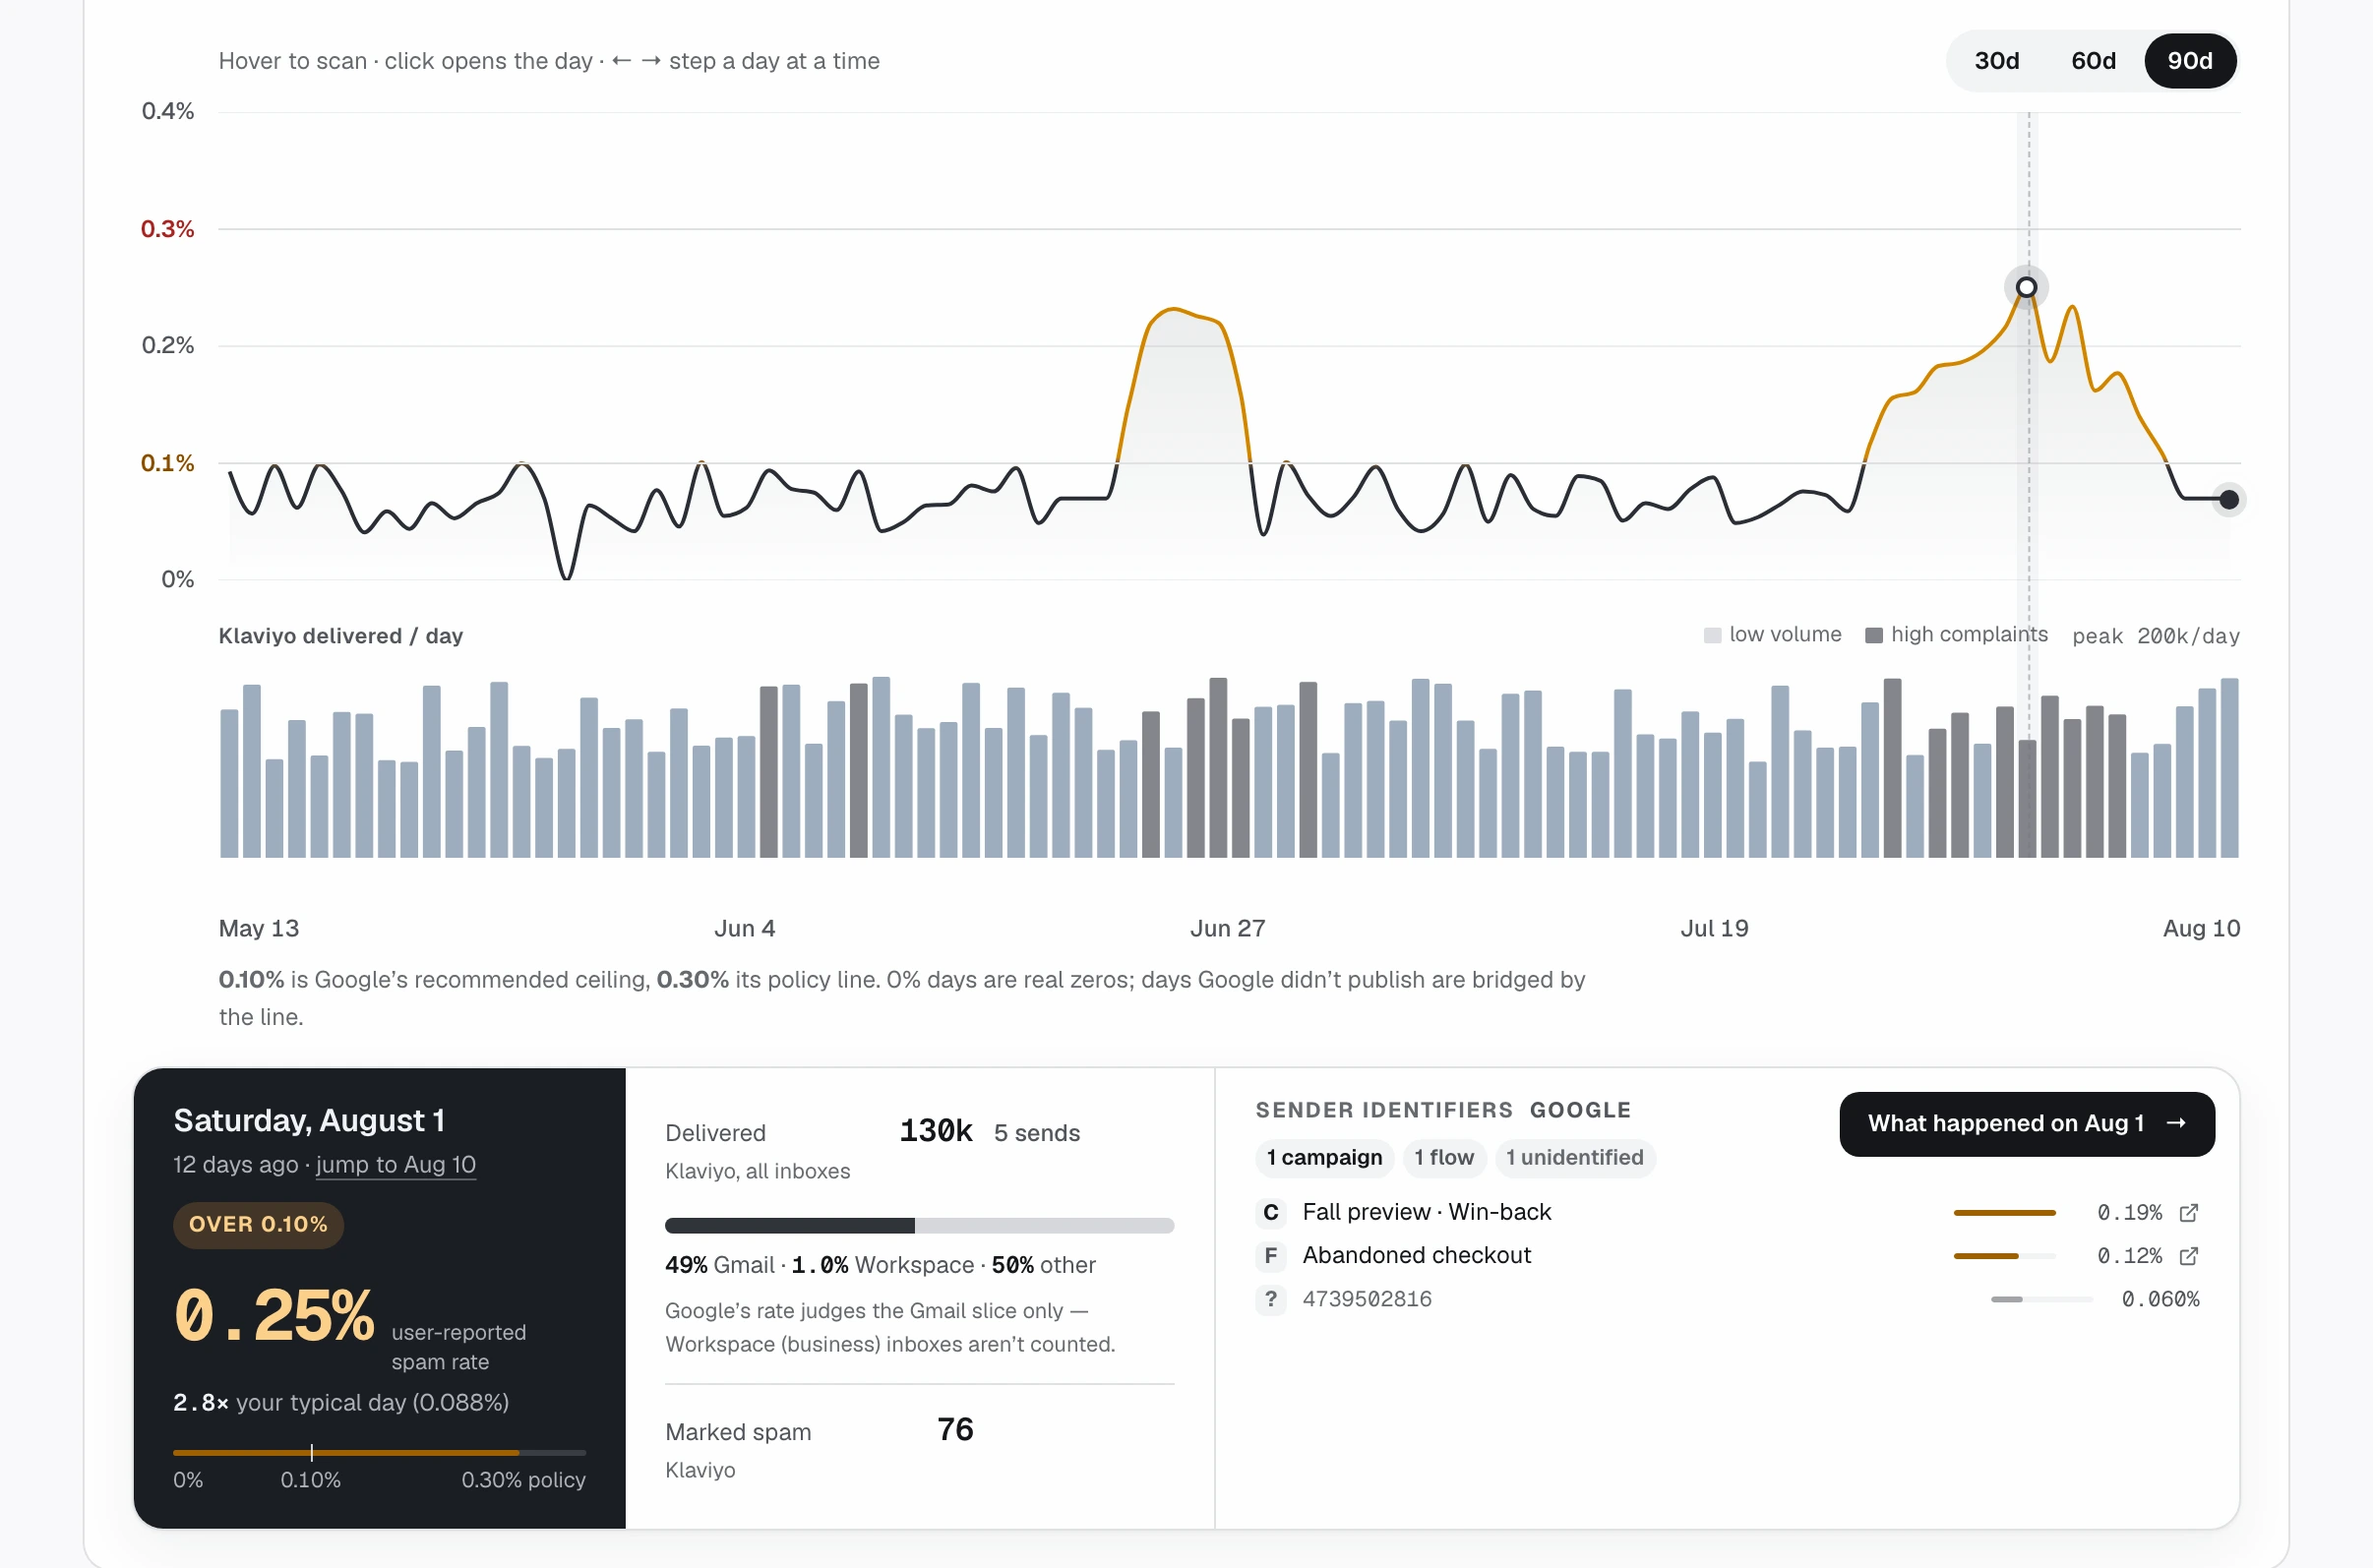Select the 60d time range
The width and height of the screenshot is (2373, 1568).
tap(2093, 61)
